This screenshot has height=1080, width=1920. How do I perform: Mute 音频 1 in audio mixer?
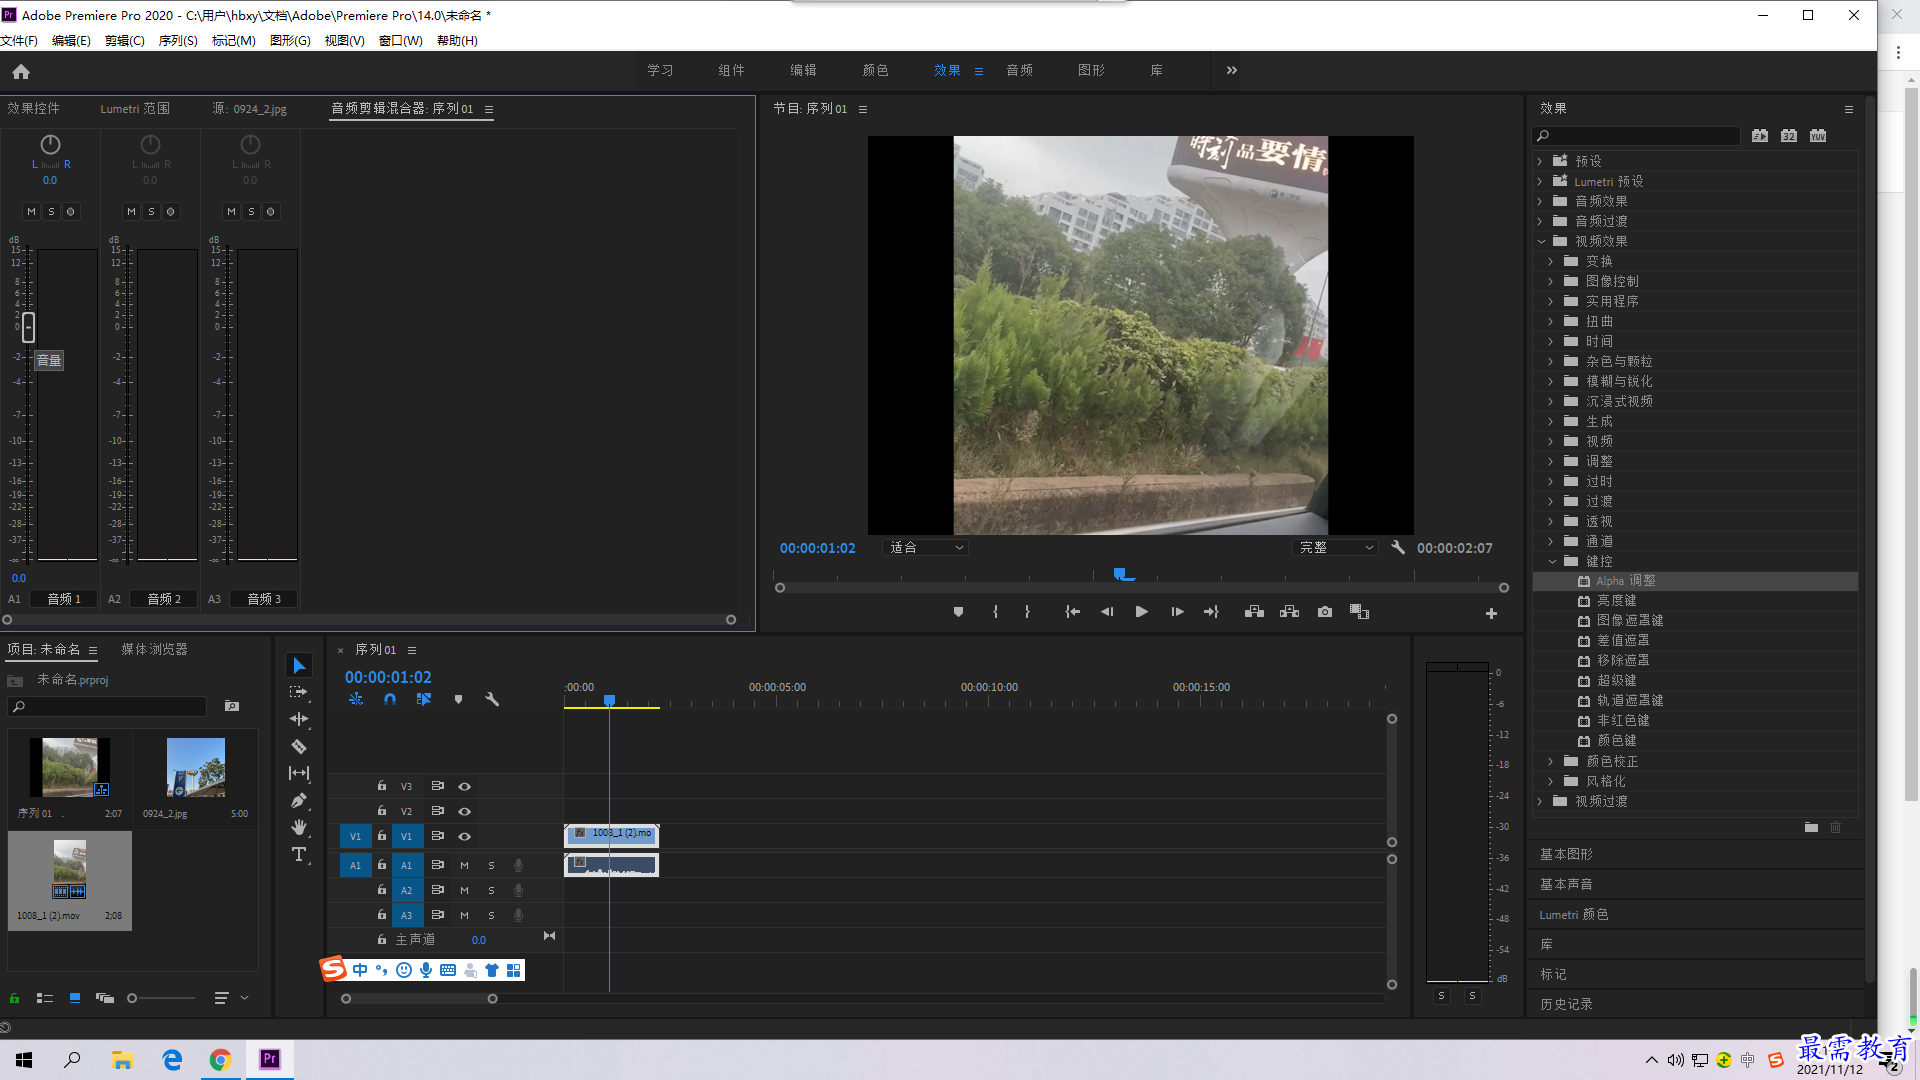(31, 212)
